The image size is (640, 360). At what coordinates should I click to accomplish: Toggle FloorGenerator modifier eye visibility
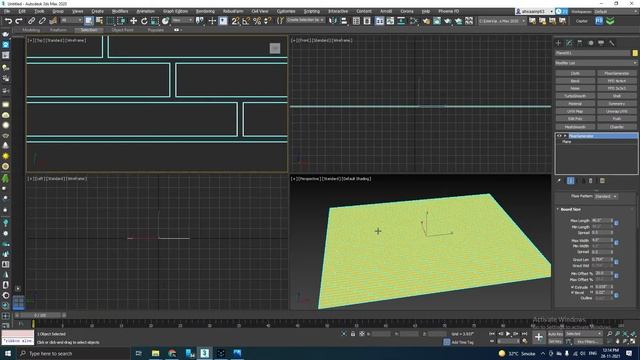coord(559,136)
